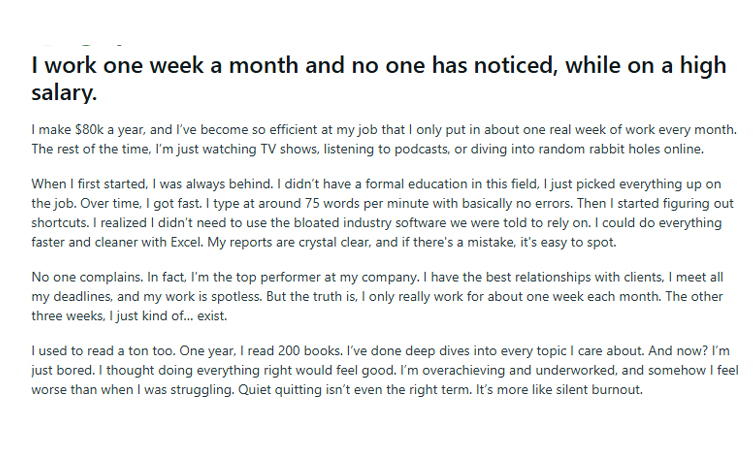Click the paragraph starting "No one complains"
756x465 pixels.
tap(378, 296)
